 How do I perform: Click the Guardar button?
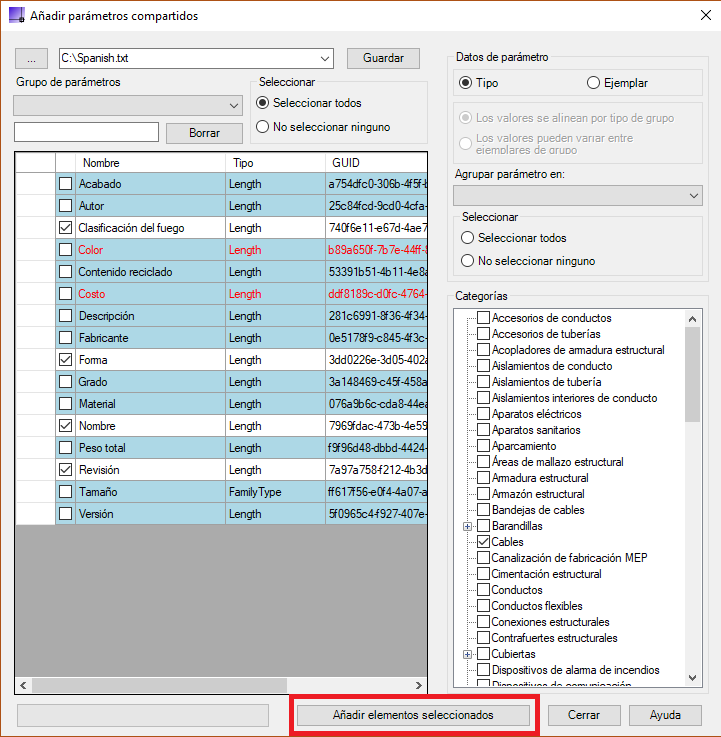click(383, 58)
